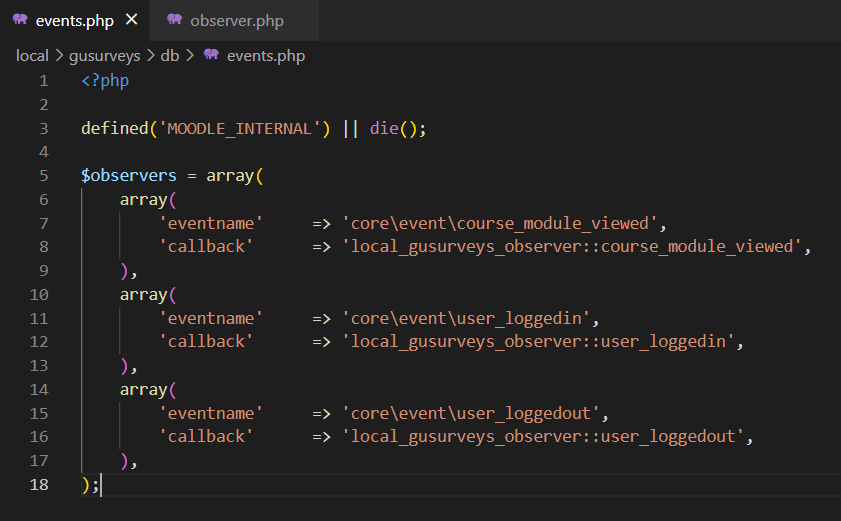Select 'events.php' in the breadcrumb
This screenshot has width=841, height=521.
pyautogui.click(x=265, y=56)
